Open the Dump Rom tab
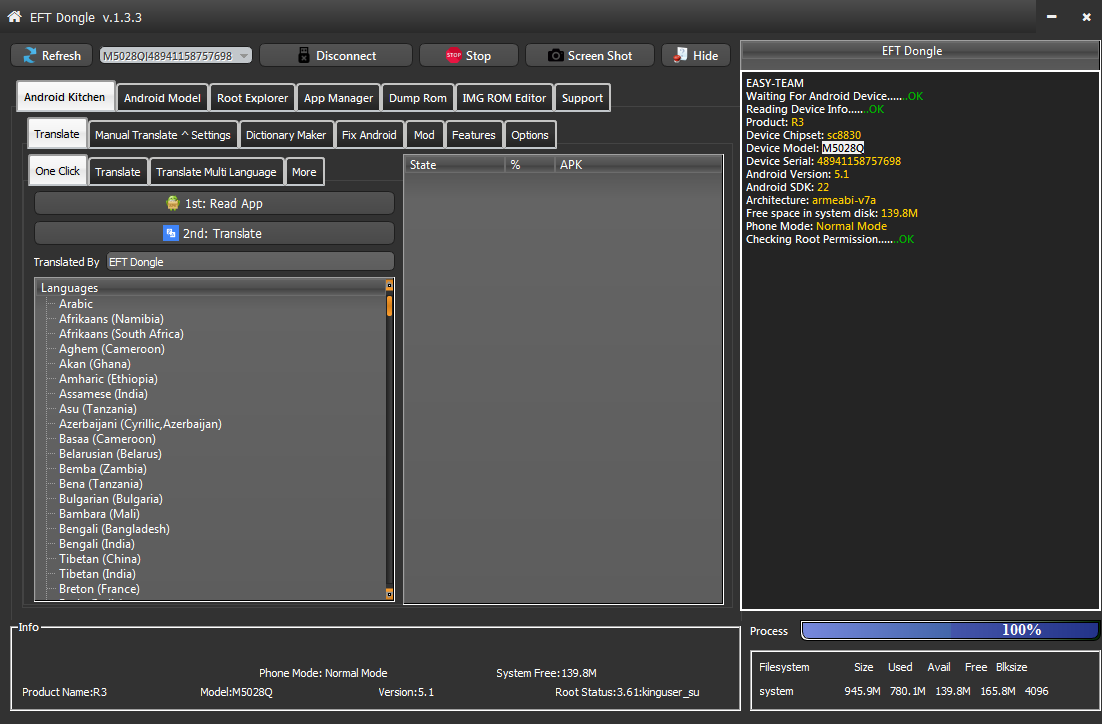This screenshot has height=724, width=1102. click(x=417, y=98)
